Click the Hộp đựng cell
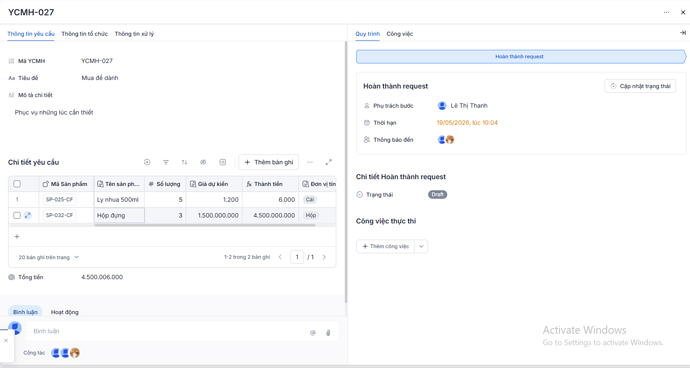 pyautogui.click(x=119, y=216)
